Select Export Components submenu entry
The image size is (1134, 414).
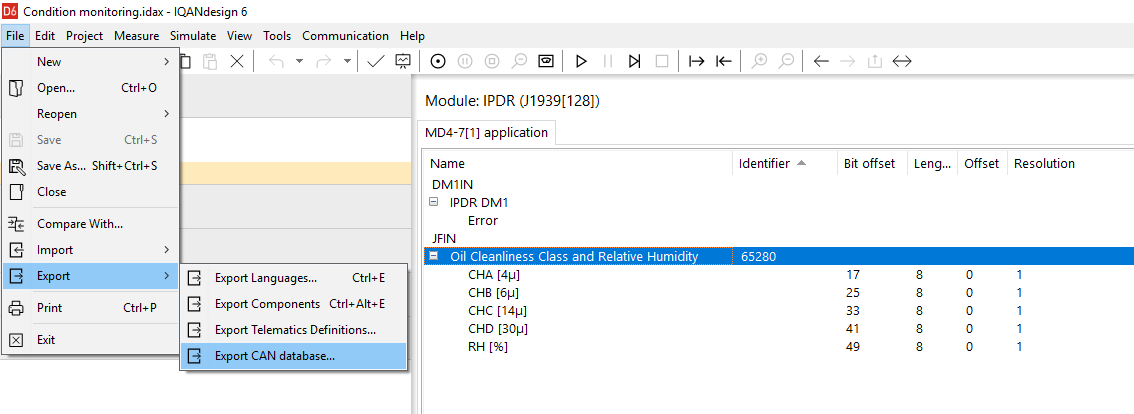coord(294,304)
